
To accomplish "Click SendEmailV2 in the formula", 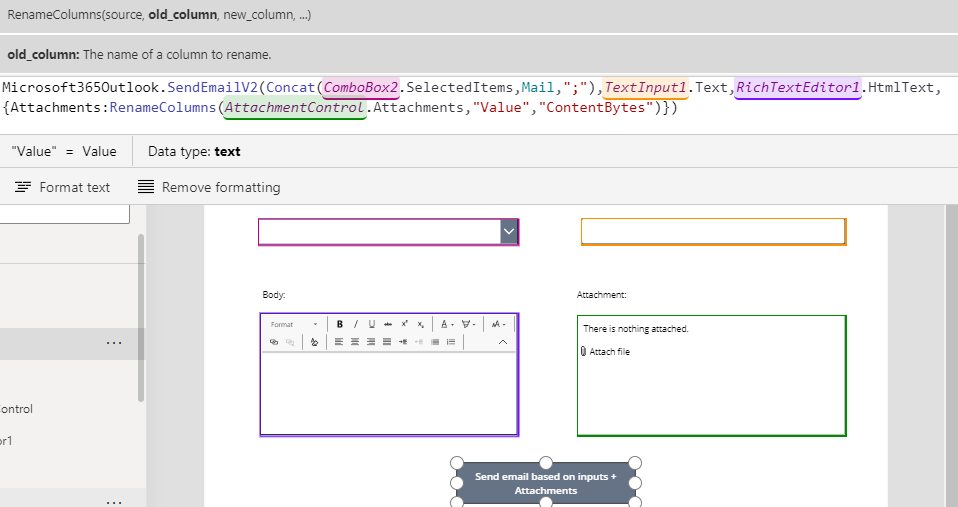I will (213, 88).
